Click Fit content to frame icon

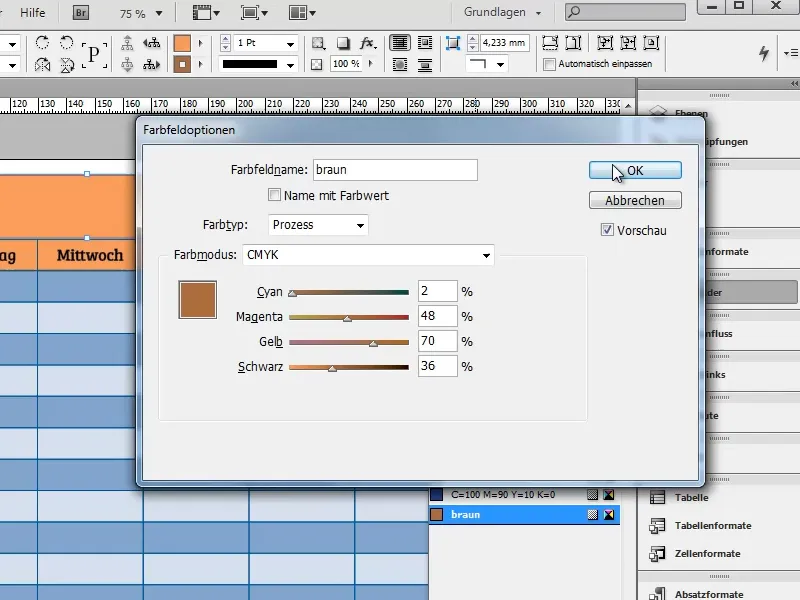(x=605, y=43)
